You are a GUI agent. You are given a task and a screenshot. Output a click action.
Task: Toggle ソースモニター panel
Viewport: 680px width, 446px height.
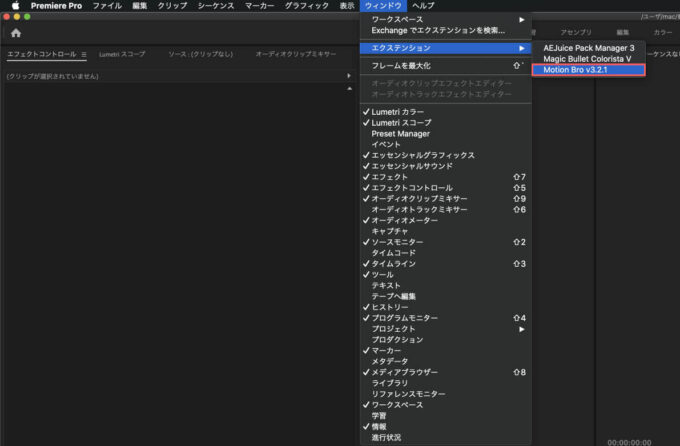click(x=445, y=242)
